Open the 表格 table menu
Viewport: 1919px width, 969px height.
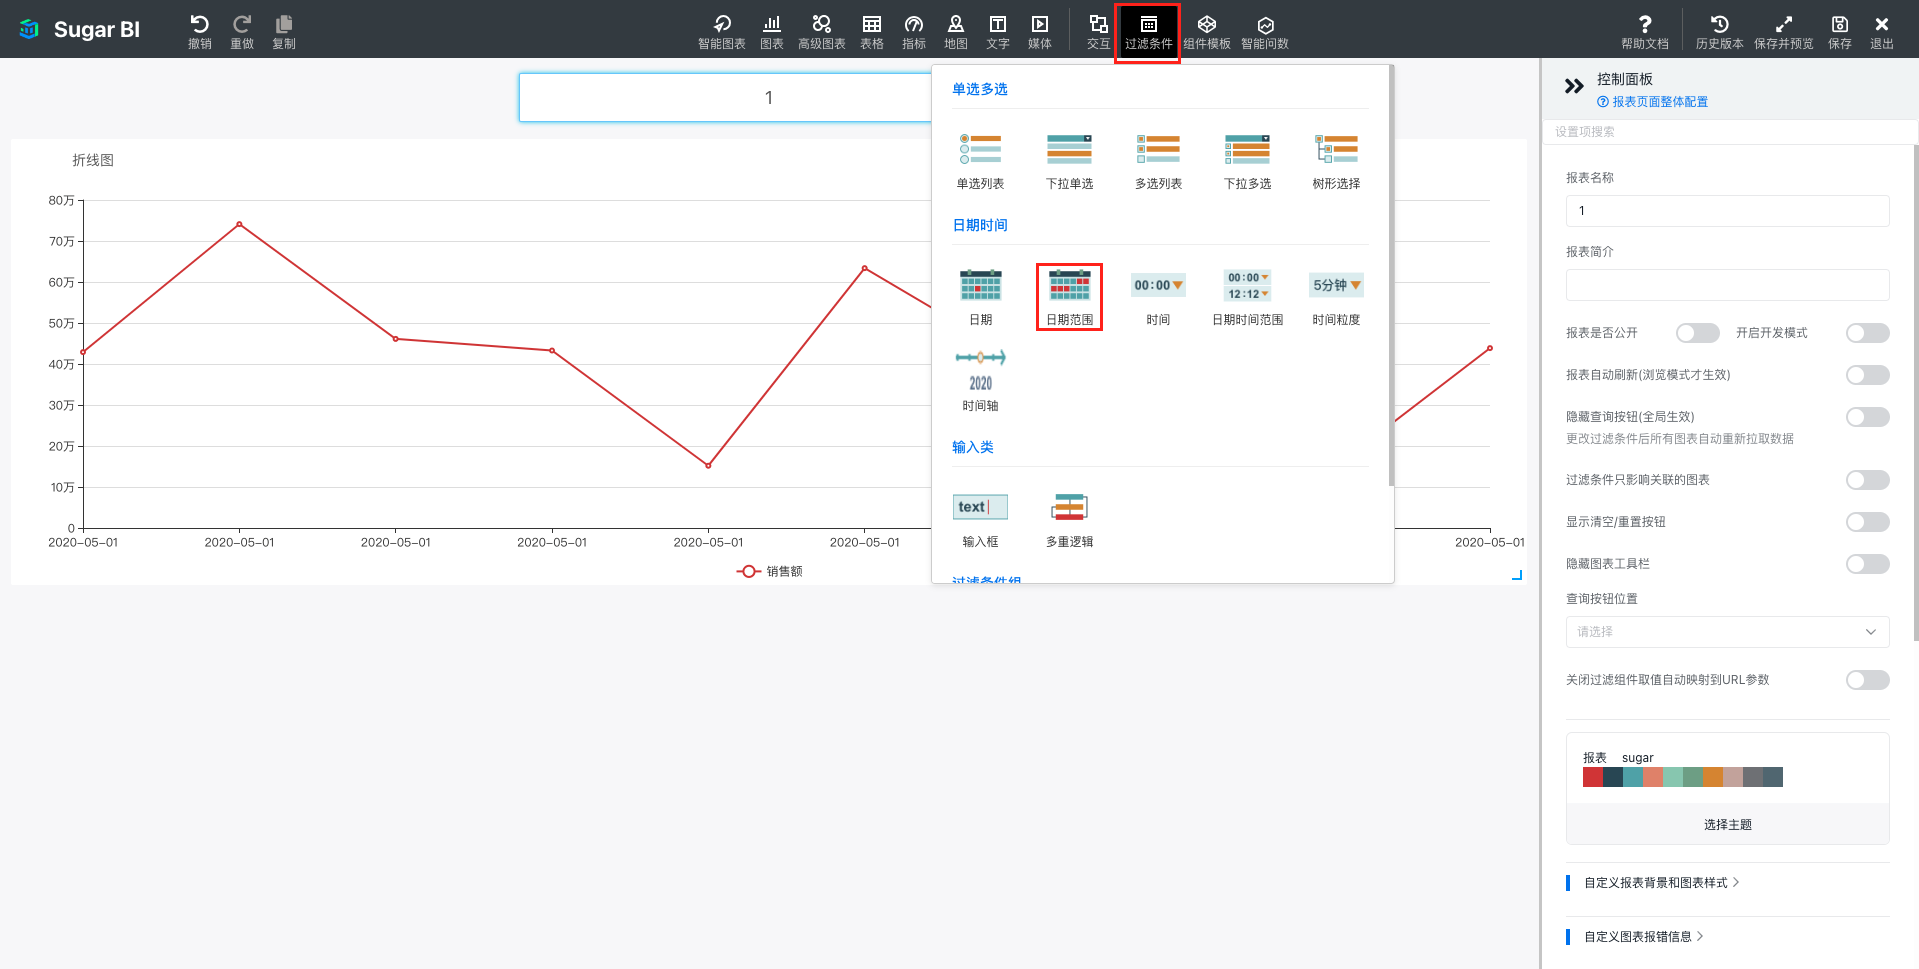point(872,31)
